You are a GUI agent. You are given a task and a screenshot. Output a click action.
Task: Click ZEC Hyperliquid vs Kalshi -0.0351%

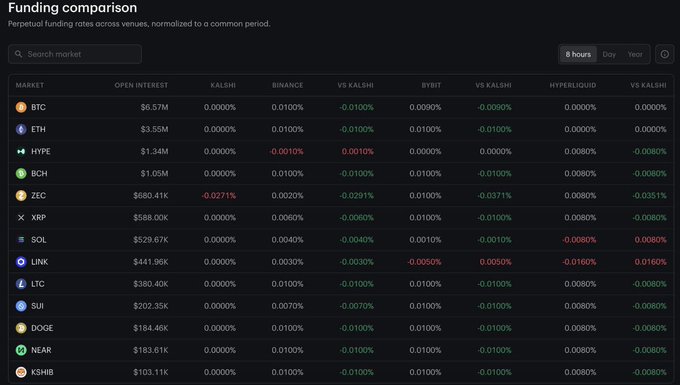coord(649,196)
